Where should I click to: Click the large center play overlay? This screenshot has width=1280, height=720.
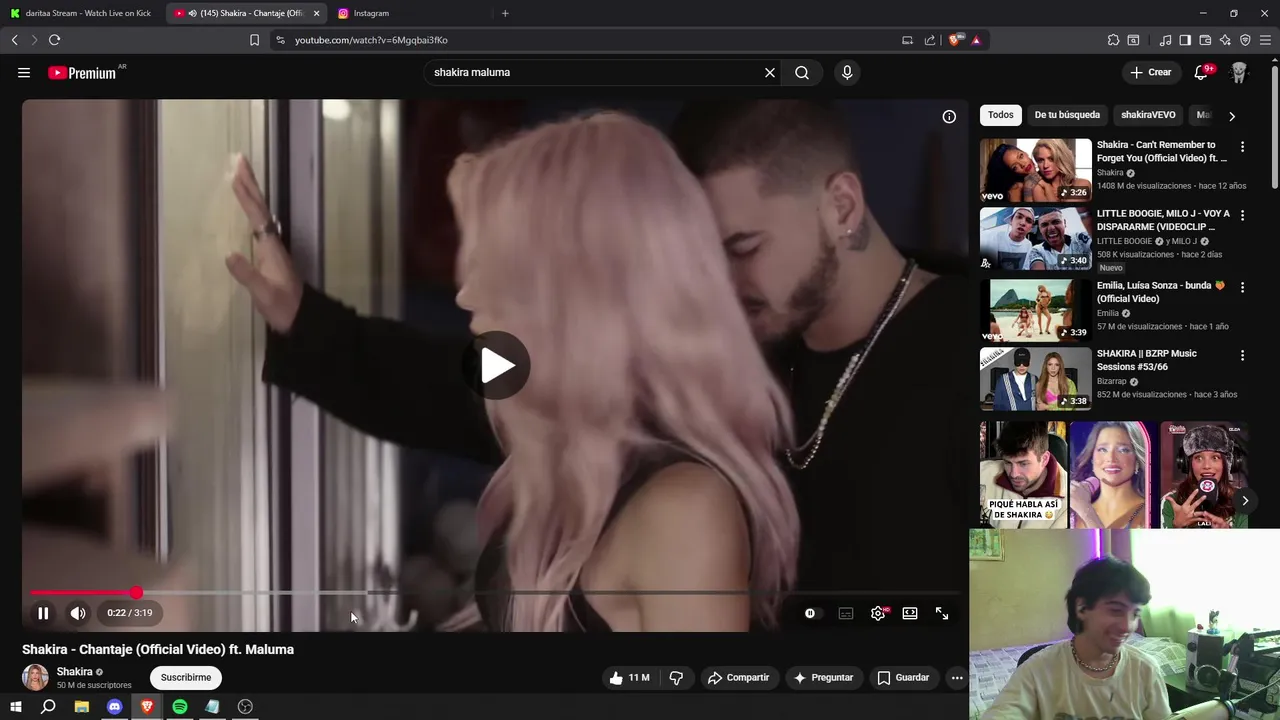(x=496, y=366)
